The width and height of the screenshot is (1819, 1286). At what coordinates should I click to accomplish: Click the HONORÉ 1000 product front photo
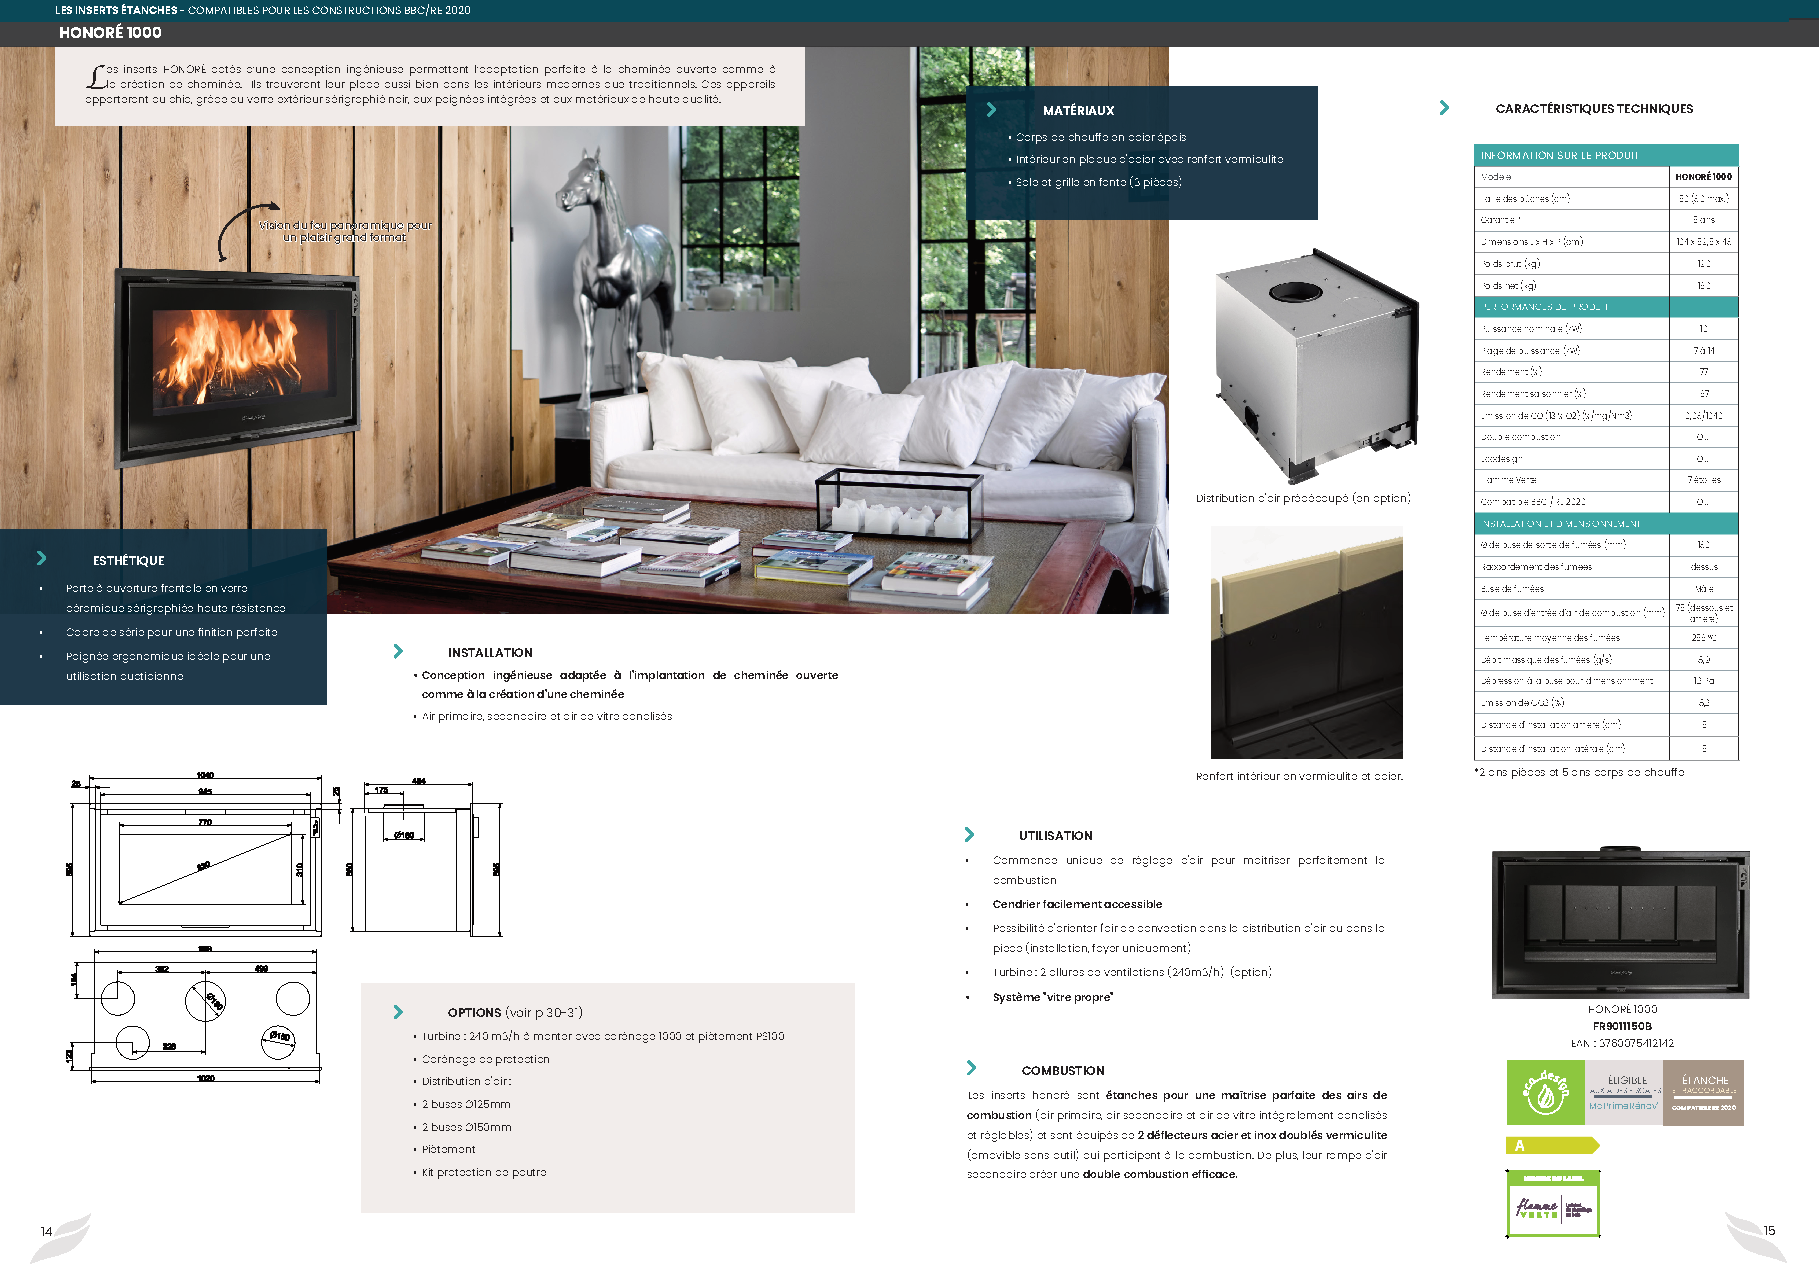pyautogui.click(x=1620, y=923)
